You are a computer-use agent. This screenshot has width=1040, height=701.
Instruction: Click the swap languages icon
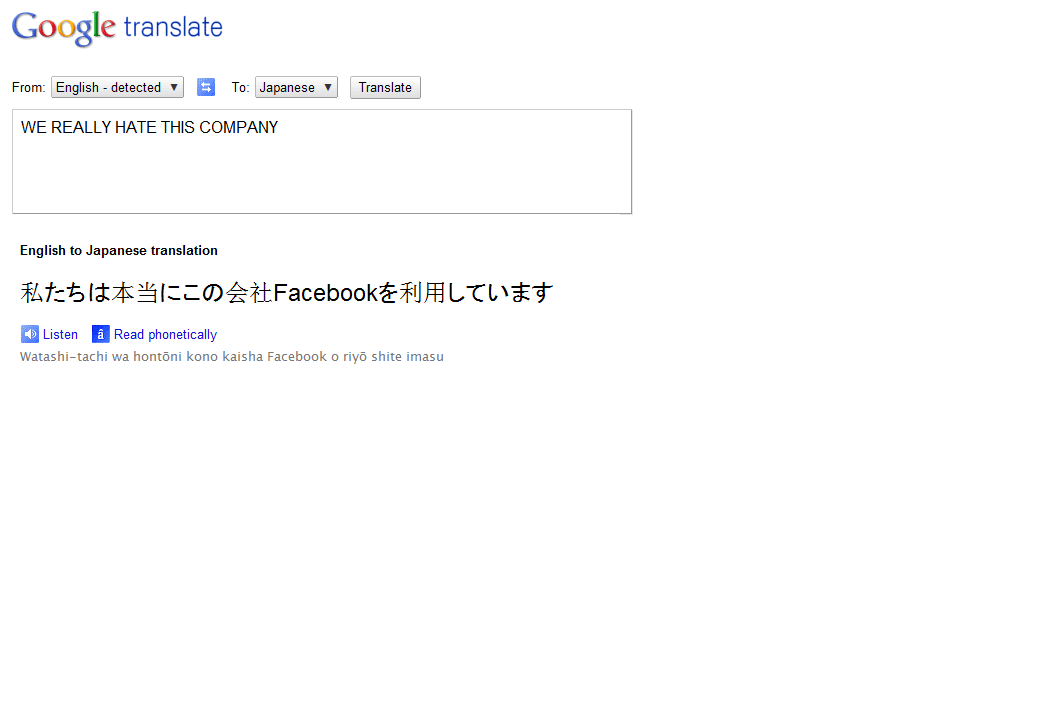coord(206,87)
